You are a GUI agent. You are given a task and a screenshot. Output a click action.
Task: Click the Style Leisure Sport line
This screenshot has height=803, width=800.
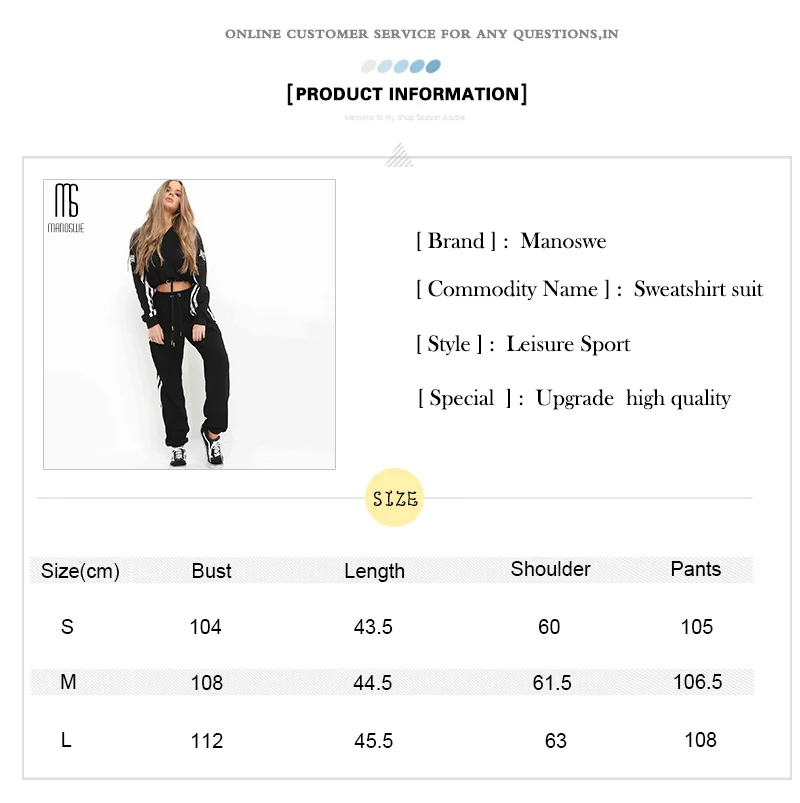coord(523,344)
